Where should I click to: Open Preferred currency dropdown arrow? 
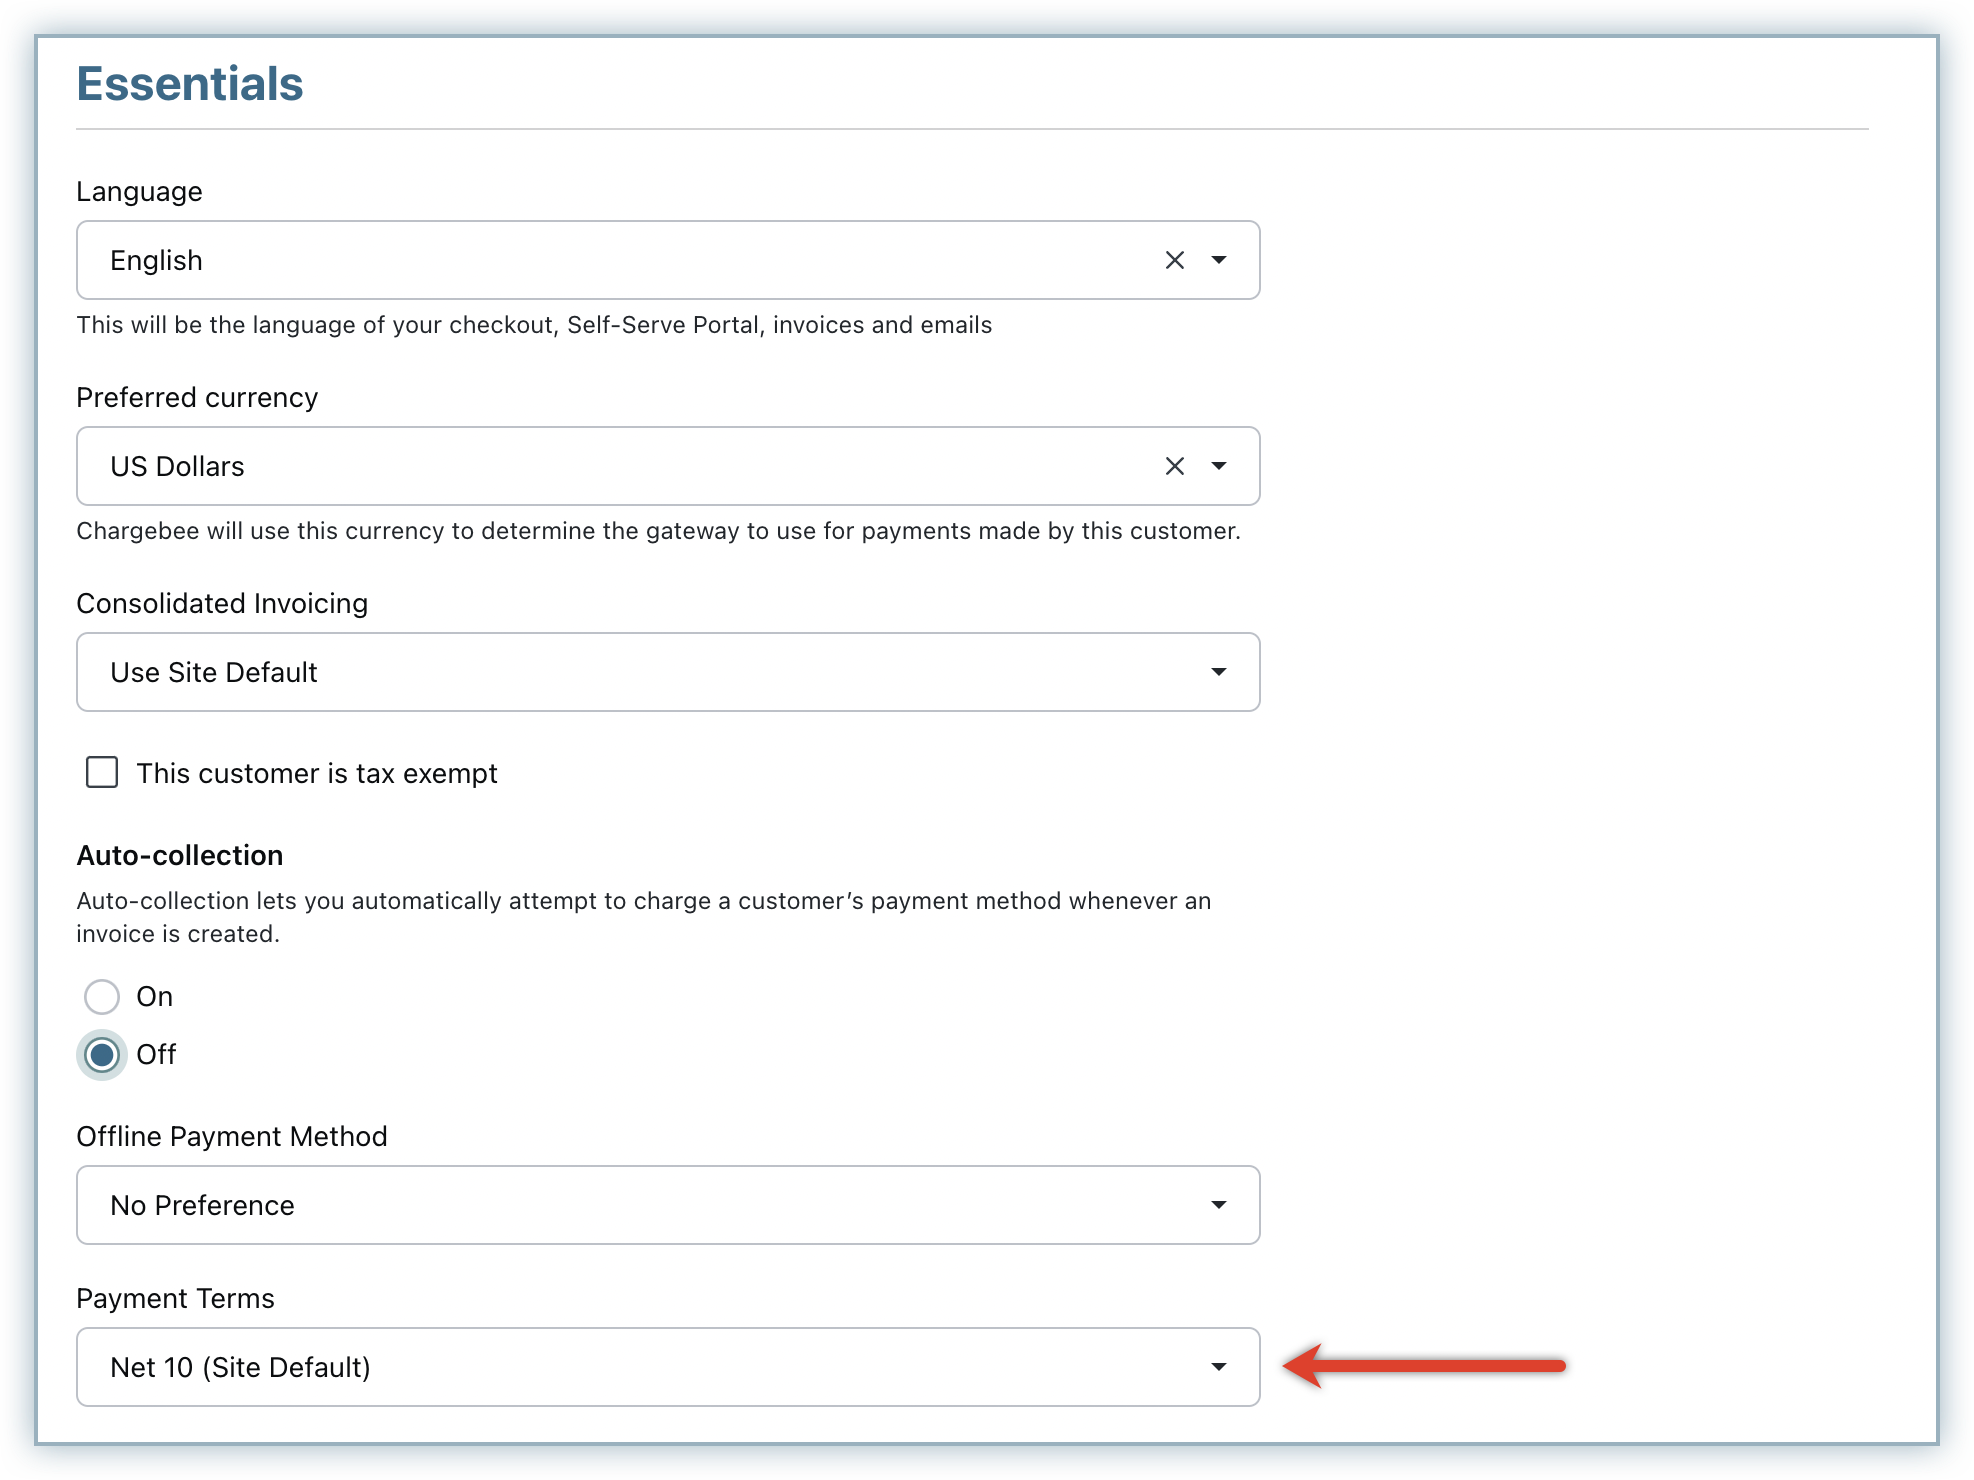pos(1218,466)
